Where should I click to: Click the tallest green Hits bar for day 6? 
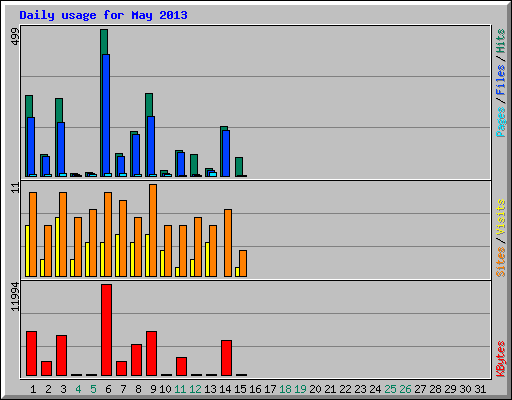104,42
